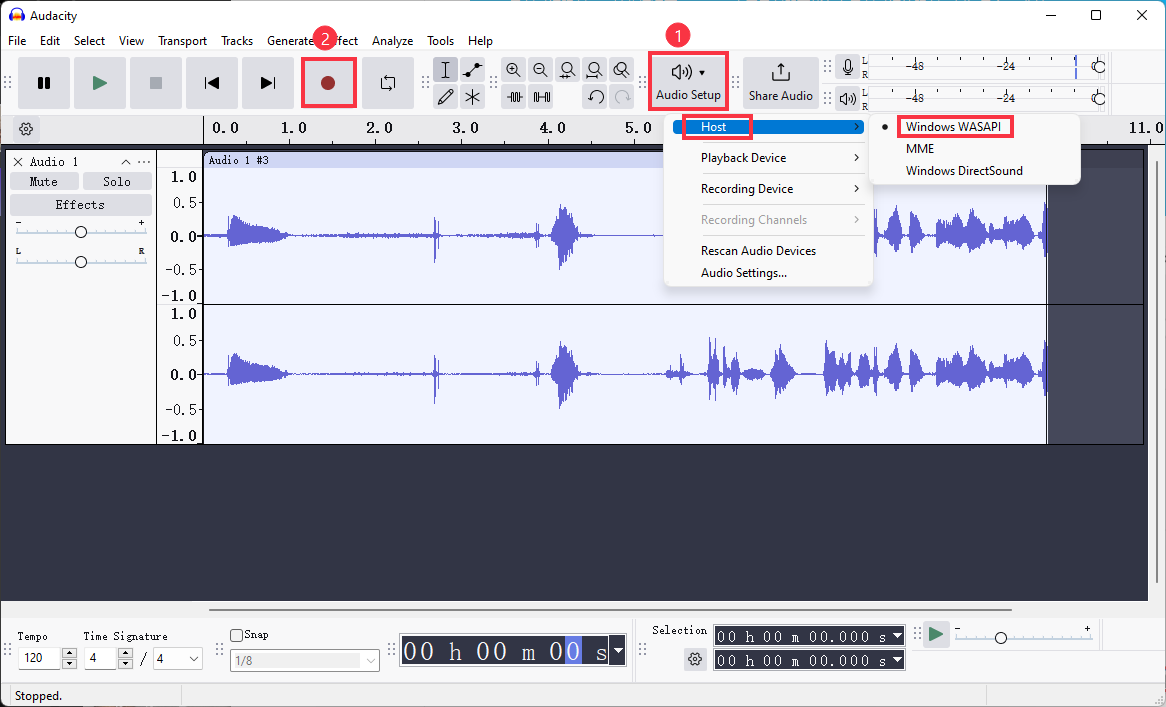Open the snap 1/8 dropdown
1166x707 pixels.
point(305,660)
